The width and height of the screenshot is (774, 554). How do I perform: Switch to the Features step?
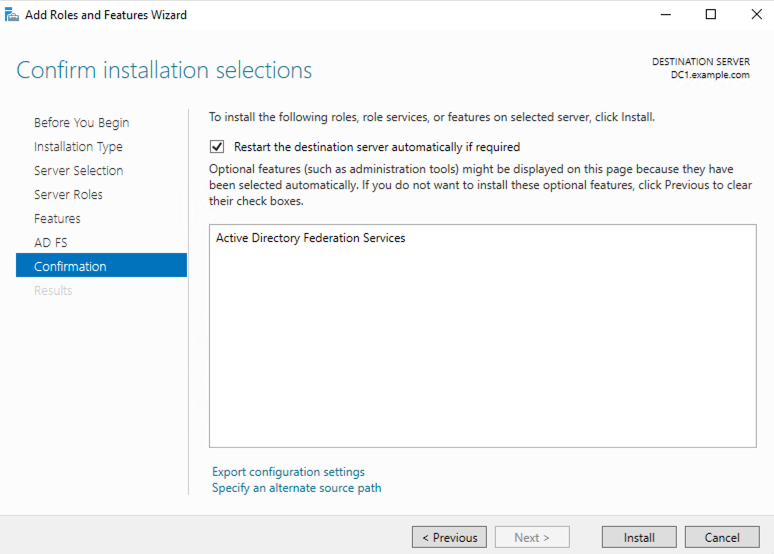57,218
